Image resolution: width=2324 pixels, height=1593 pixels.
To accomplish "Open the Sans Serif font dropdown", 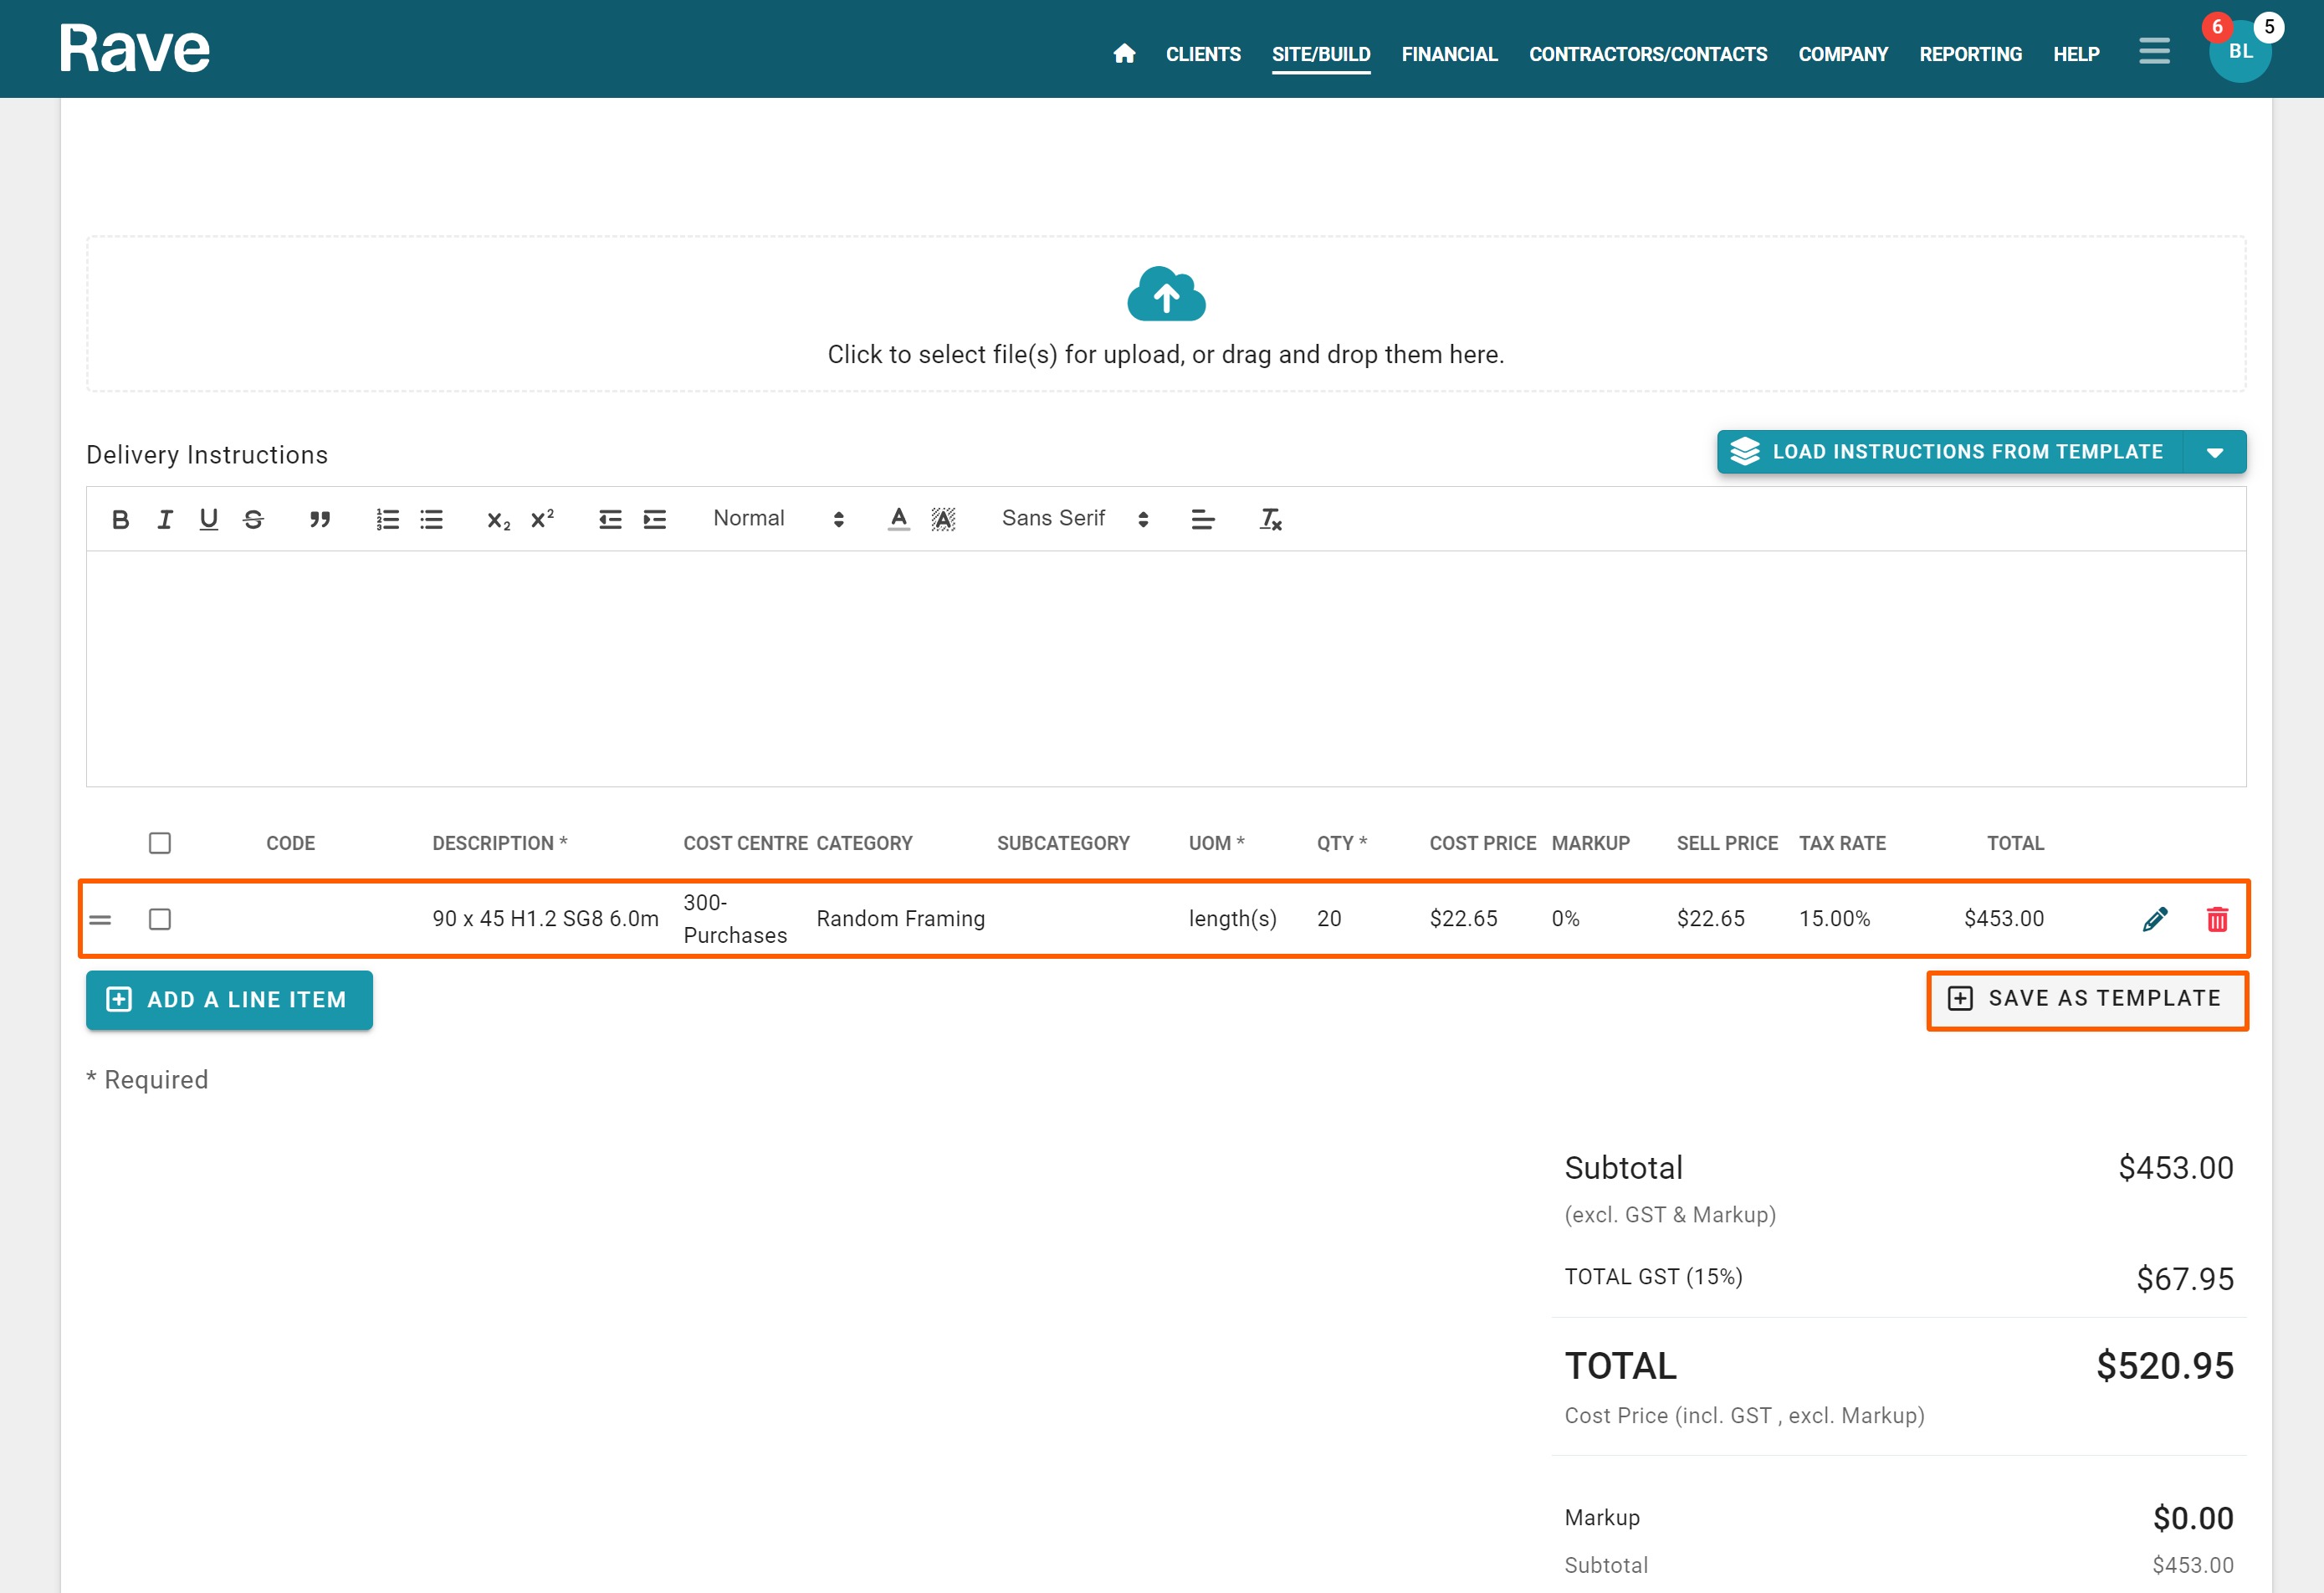I will (1074, 519).
